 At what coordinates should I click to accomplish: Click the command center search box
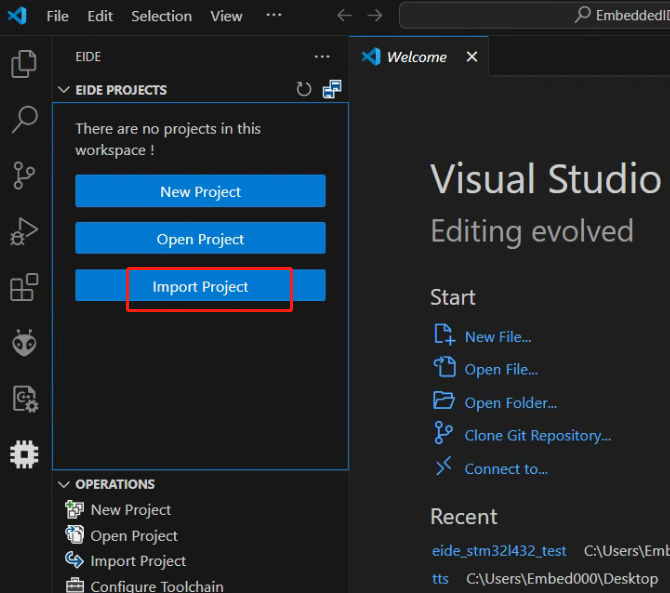point(534,16)
